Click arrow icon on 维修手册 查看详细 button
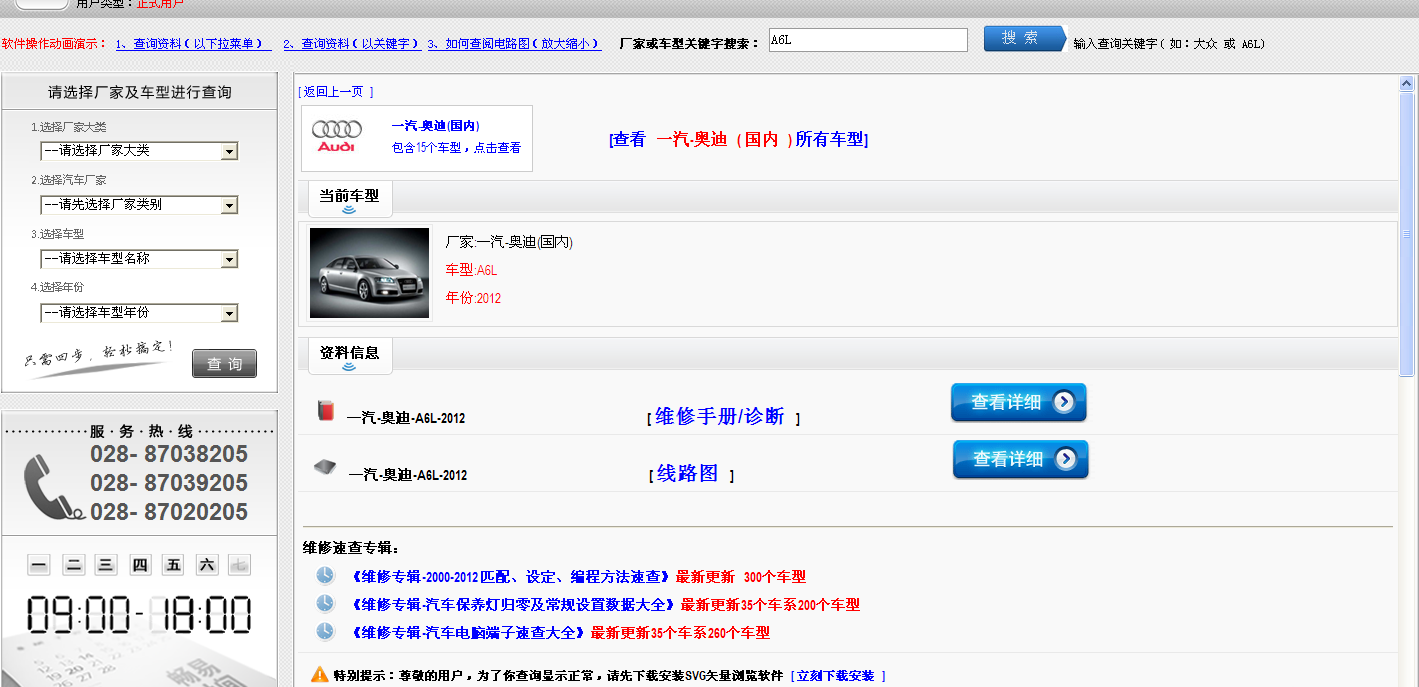The height and width of the screenshot is (687, 1419). tap(1064, 402)
